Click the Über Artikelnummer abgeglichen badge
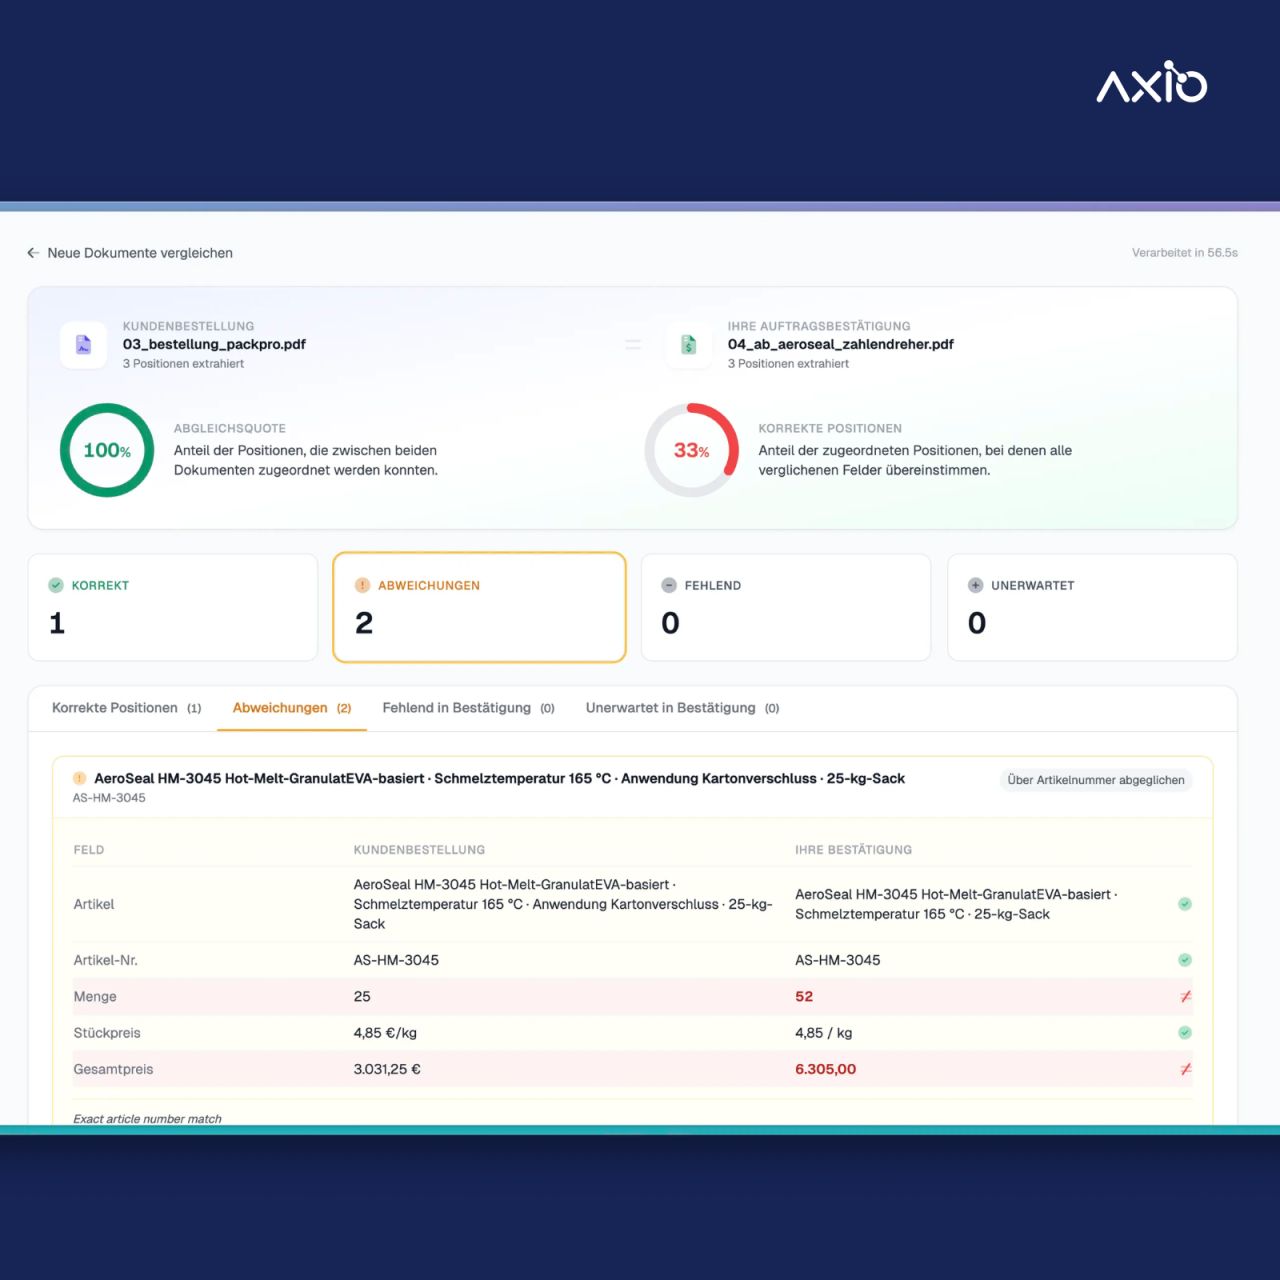This screenshot has height=1280, width=1280. click(1096, 780)
